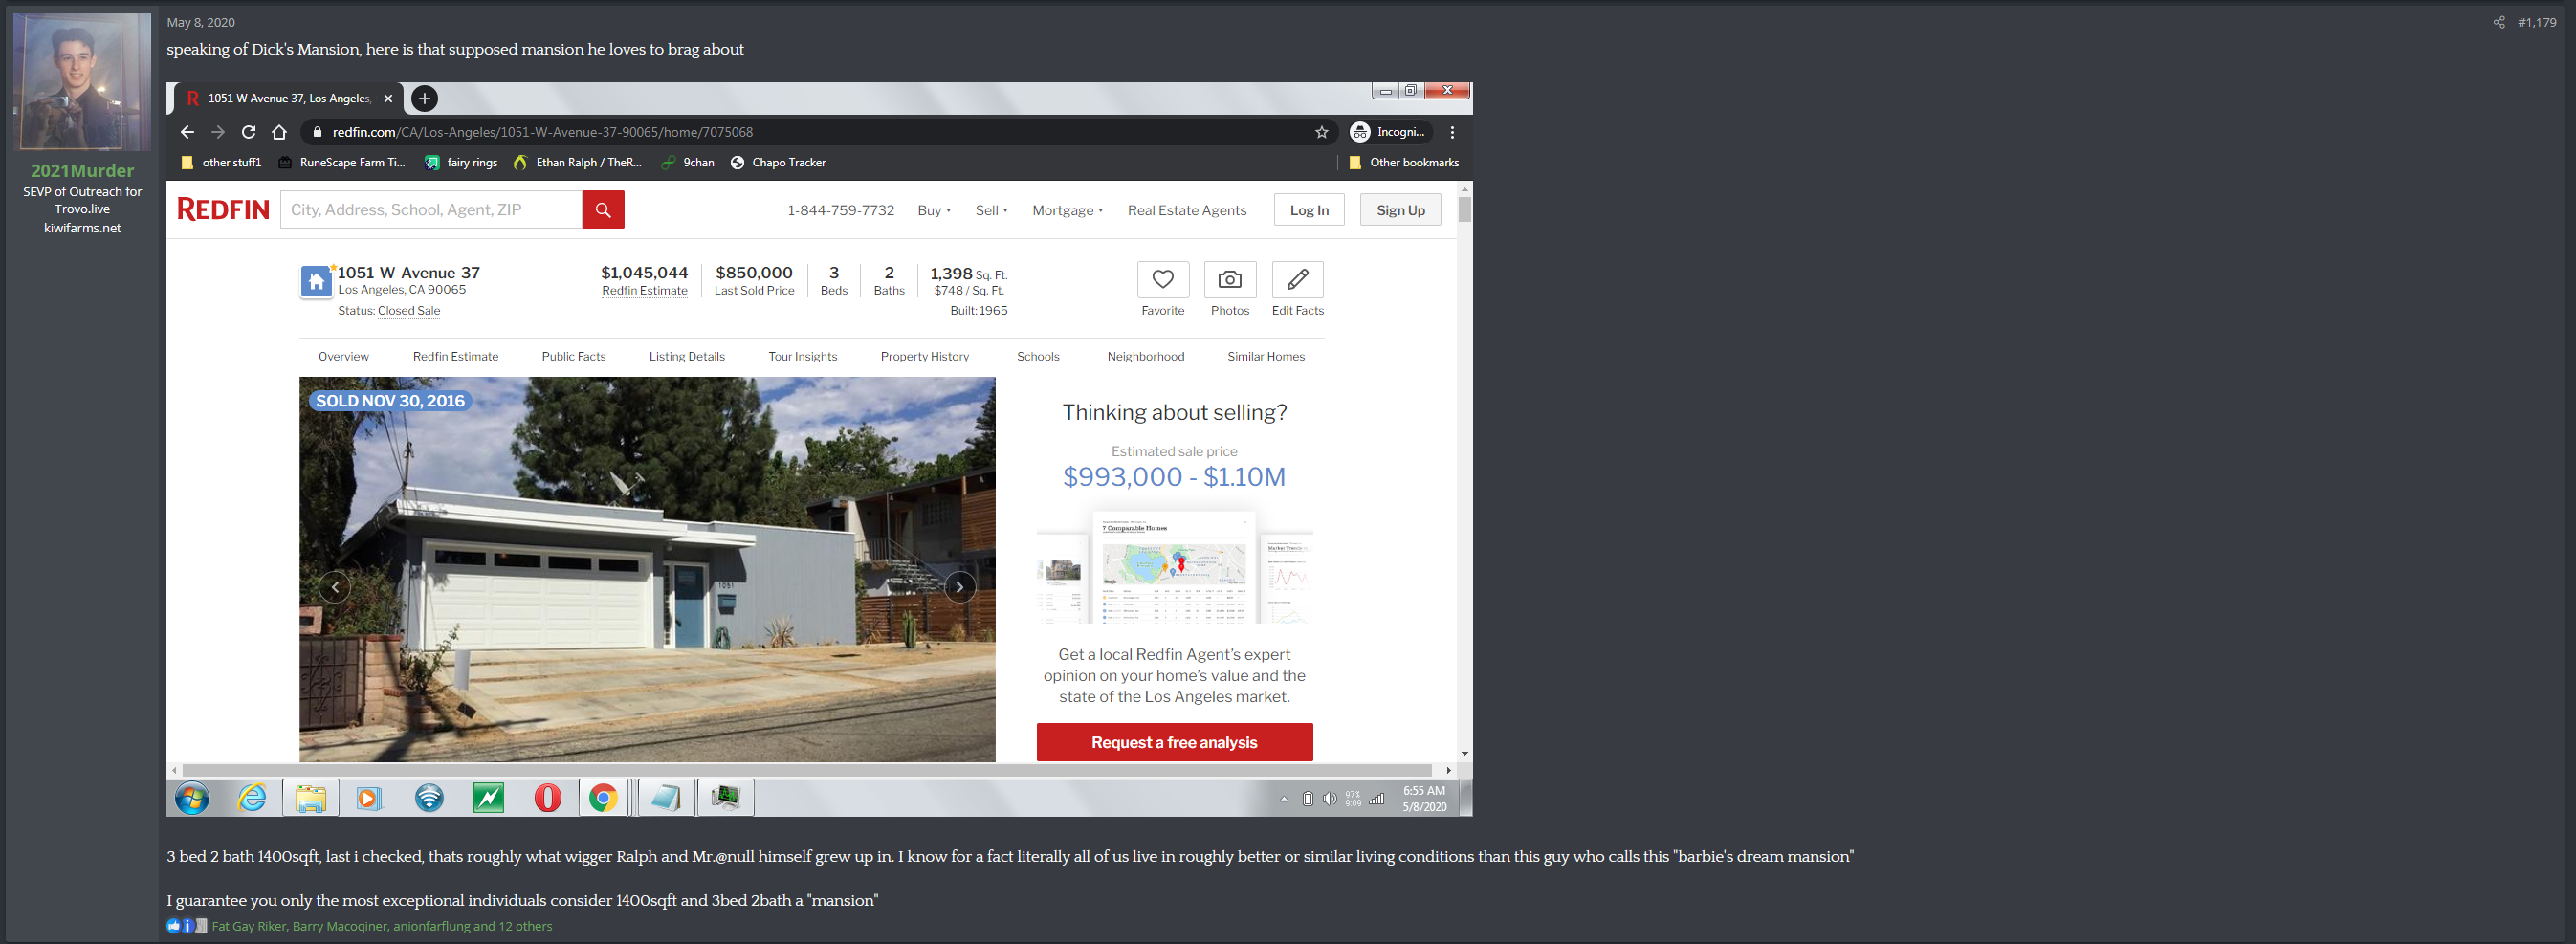Image resolution: width=2576 pixels, height=944 pixels.
Task: Switch to the Property History tab
Action: coord(924,357)
